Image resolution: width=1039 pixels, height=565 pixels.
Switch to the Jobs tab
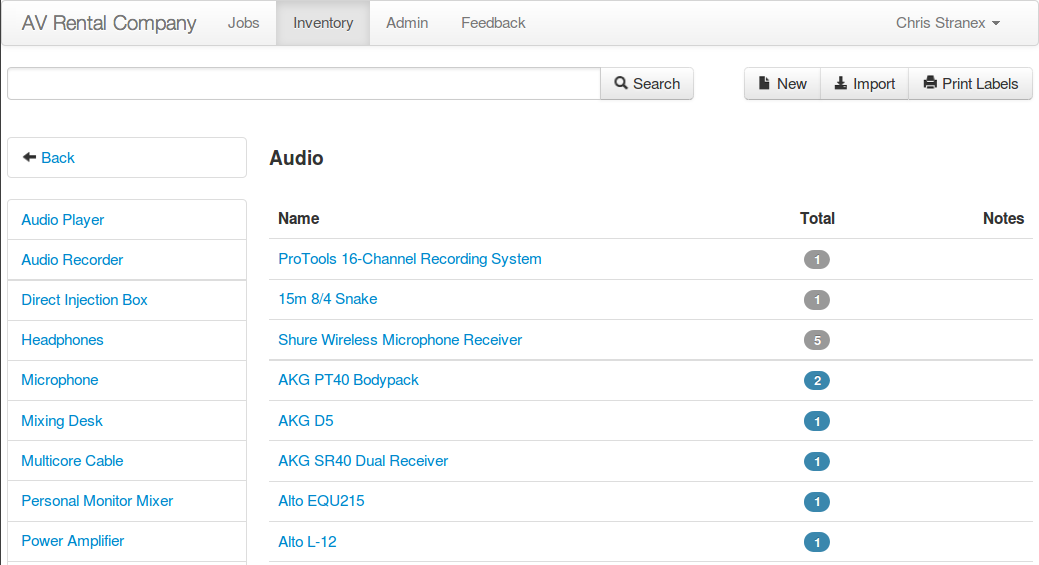pos(243,23)
